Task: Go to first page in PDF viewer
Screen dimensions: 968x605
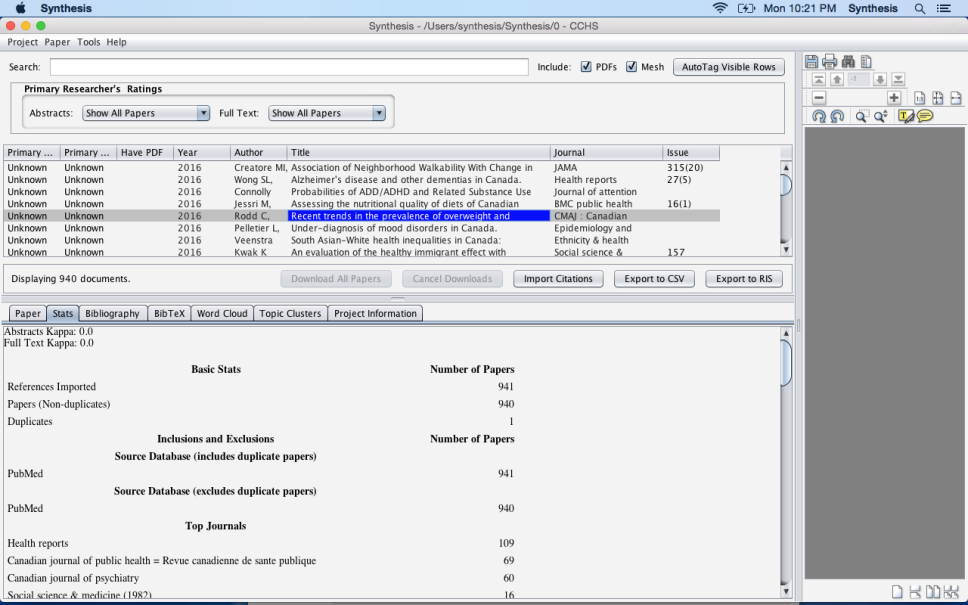Action: [819, 79]
